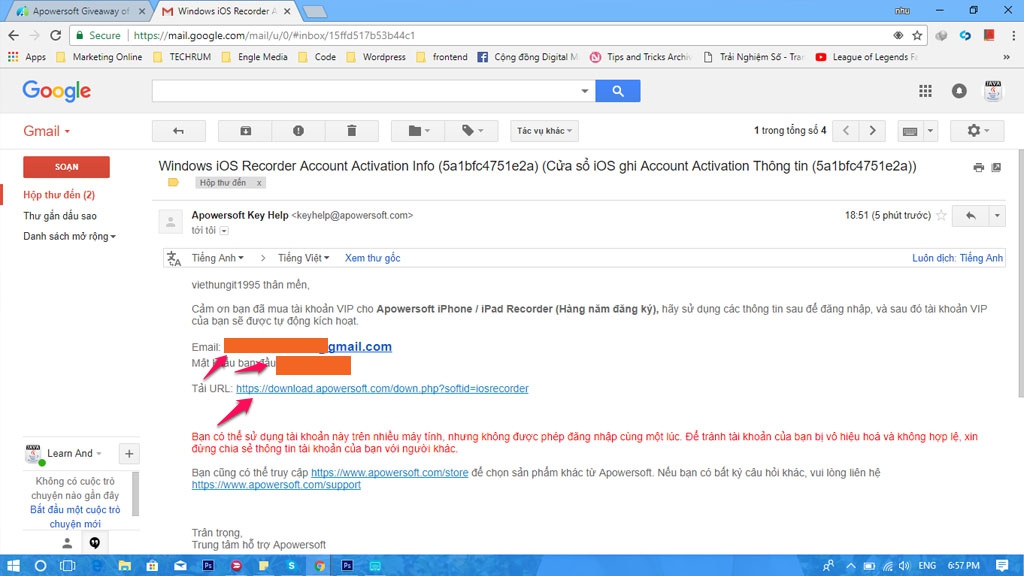1024x576 pixels.
Task: Print all with printer icon
Action: click(978, 167)
